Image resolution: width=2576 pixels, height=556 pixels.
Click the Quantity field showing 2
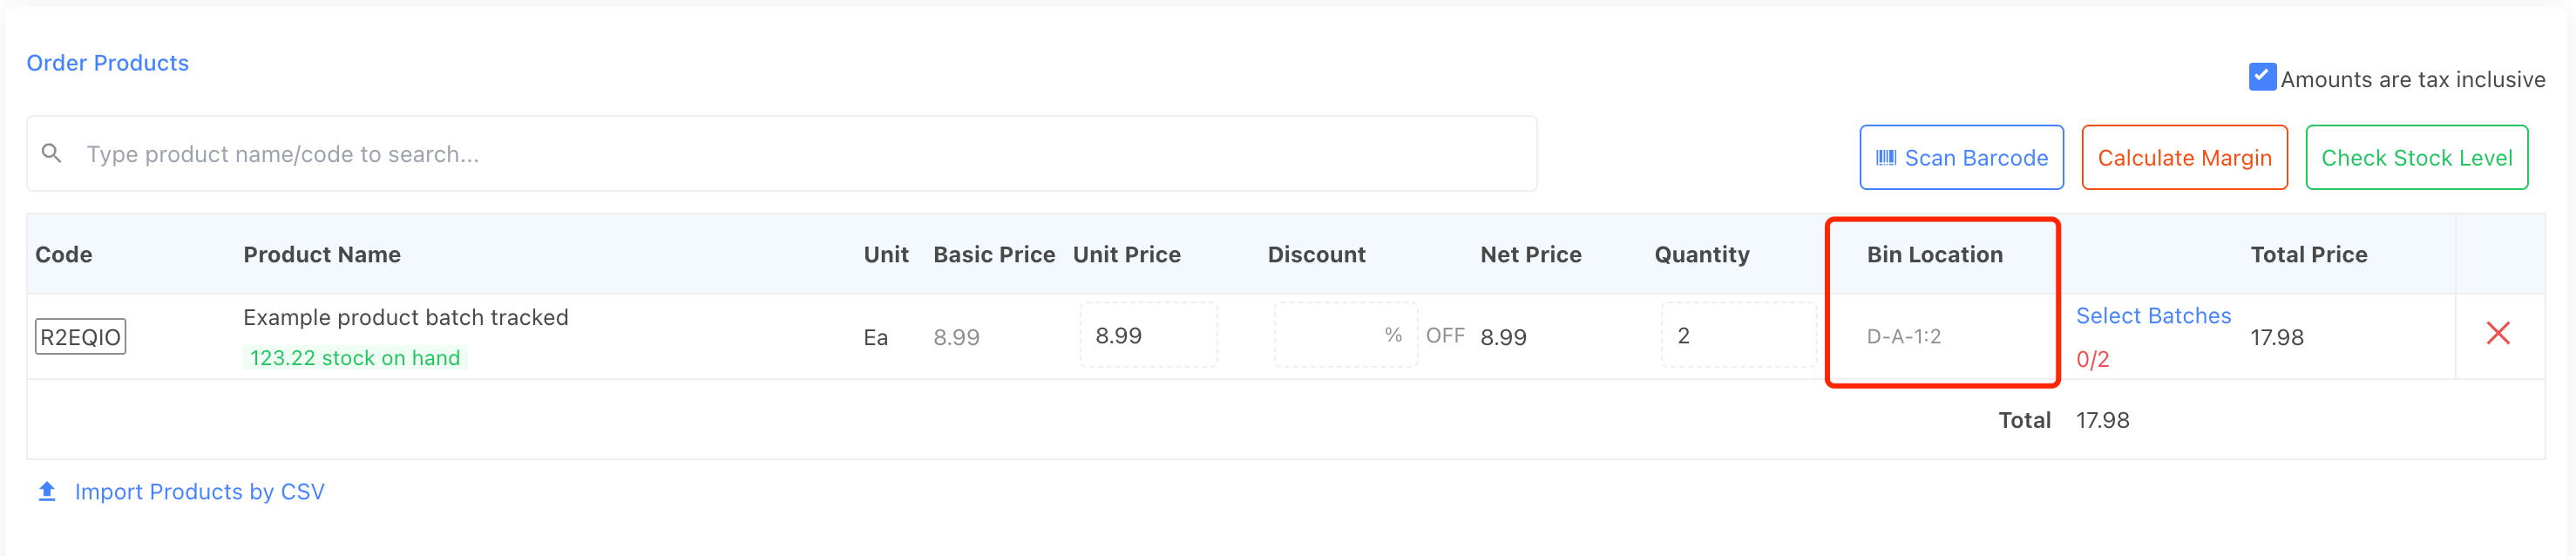(1737, 336)
